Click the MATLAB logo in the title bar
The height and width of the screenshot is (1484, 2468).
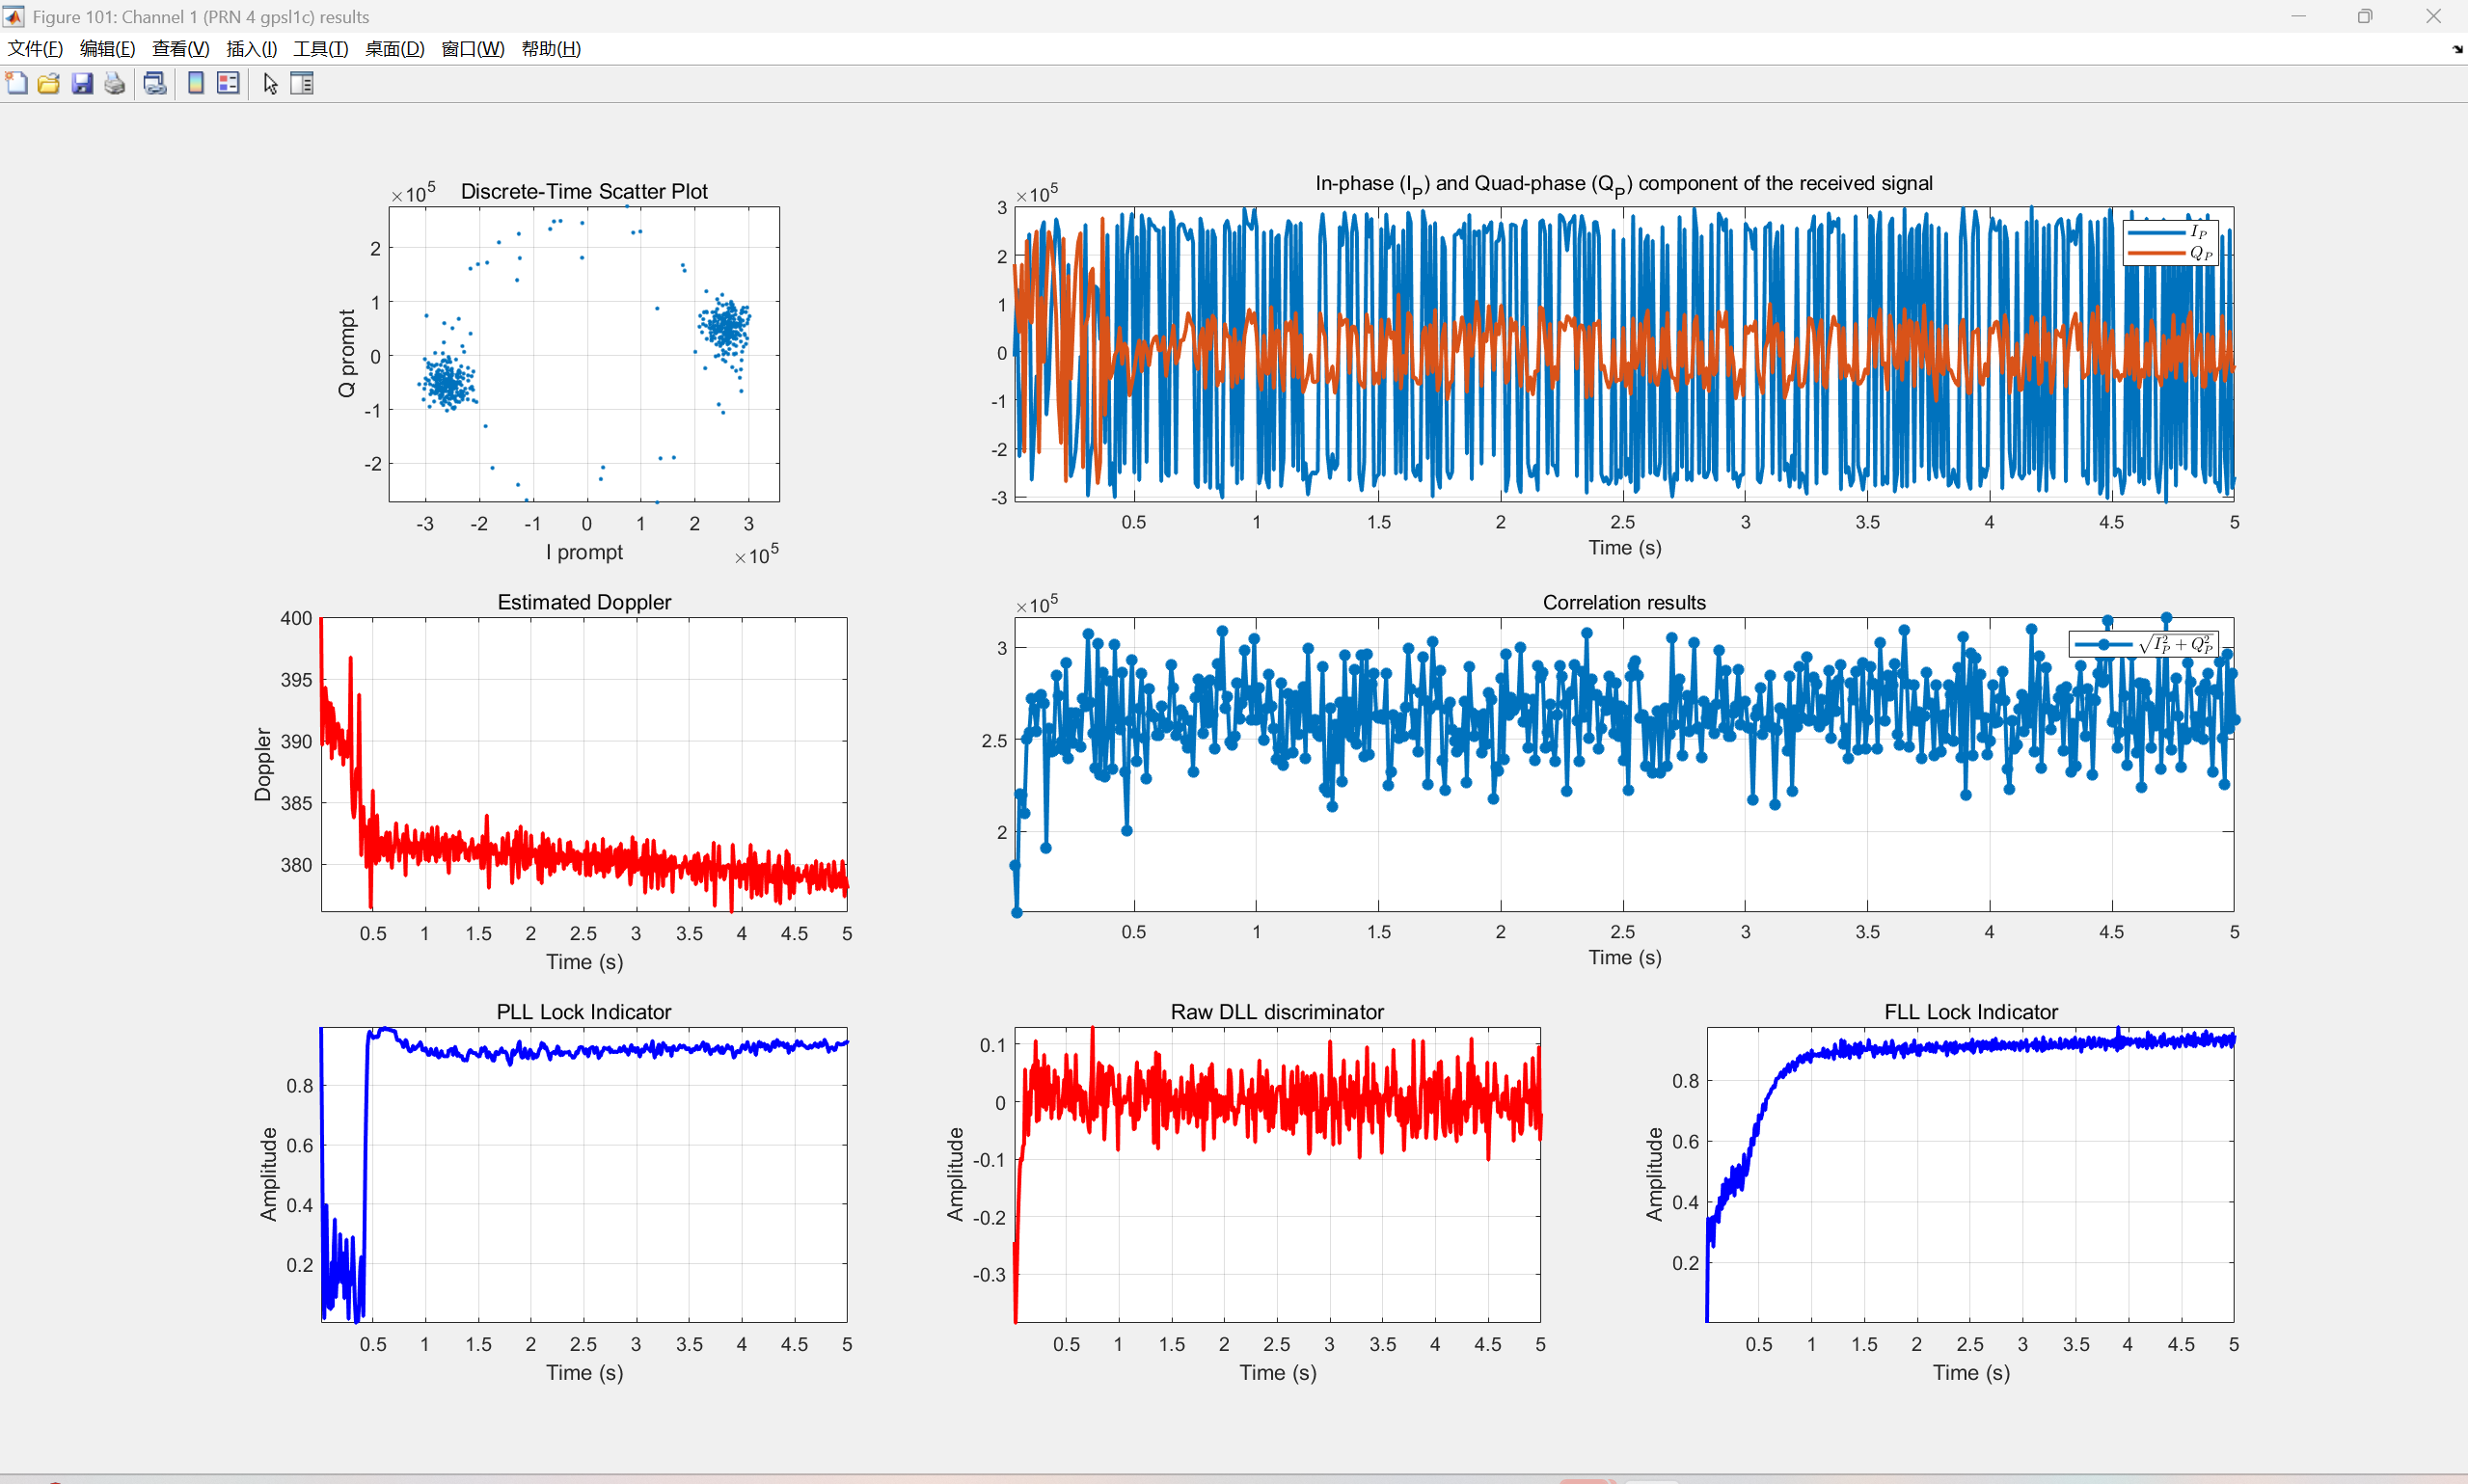pyautogui.click(x=13, y=16)
